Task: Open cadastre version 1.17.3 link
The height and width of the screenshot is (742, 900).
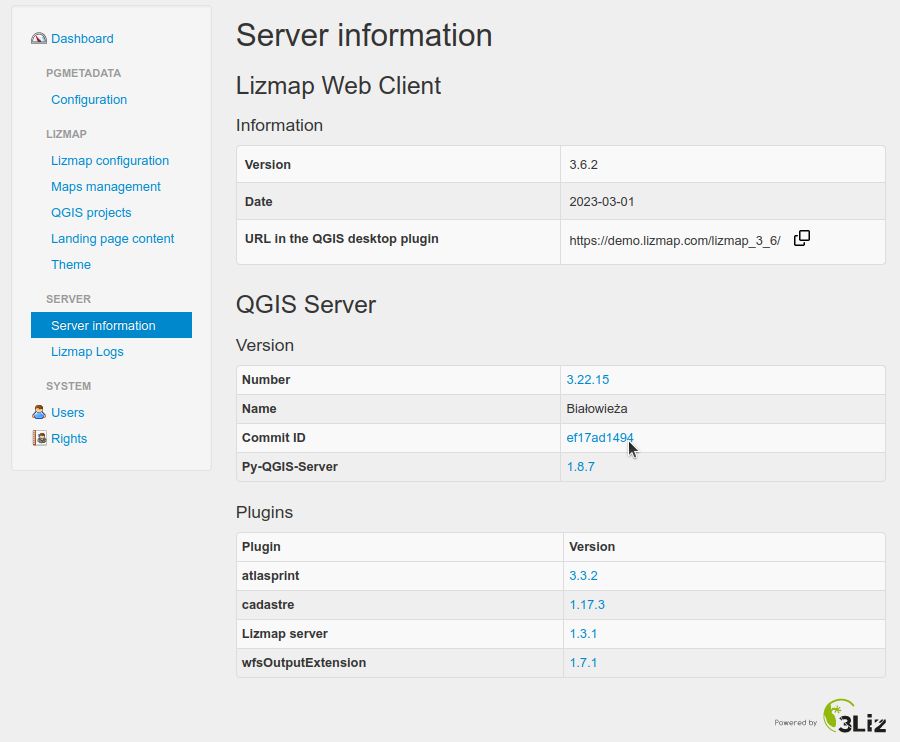Action: (587, 605)
